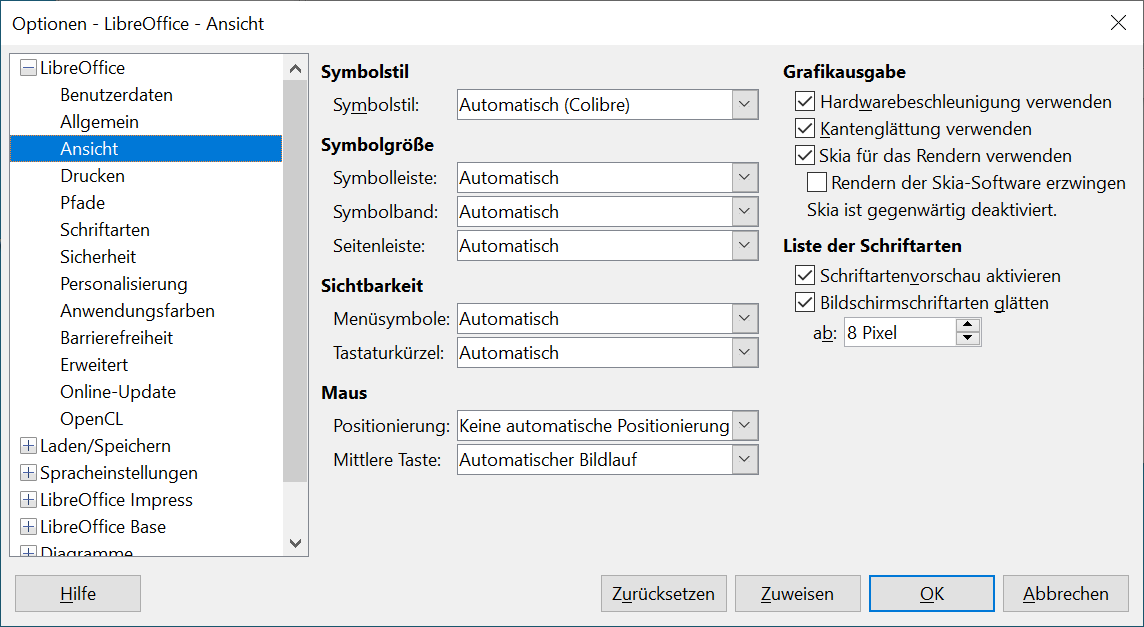Disable Skia für das Rendern verwenden

pyautogui.click(x=805, y=155)
